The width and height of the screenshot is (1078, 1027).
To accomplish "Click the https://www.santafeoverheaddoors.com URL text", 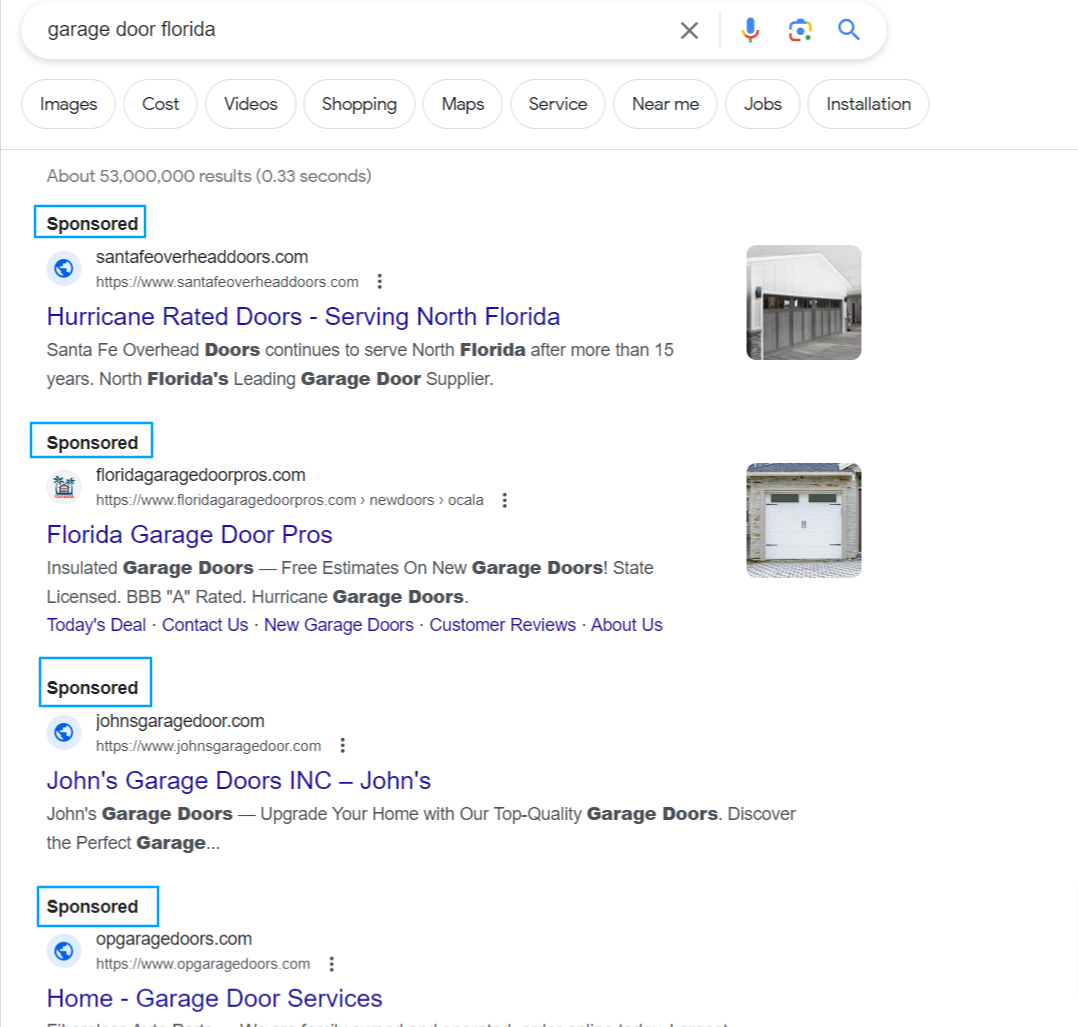I will 227,283.
